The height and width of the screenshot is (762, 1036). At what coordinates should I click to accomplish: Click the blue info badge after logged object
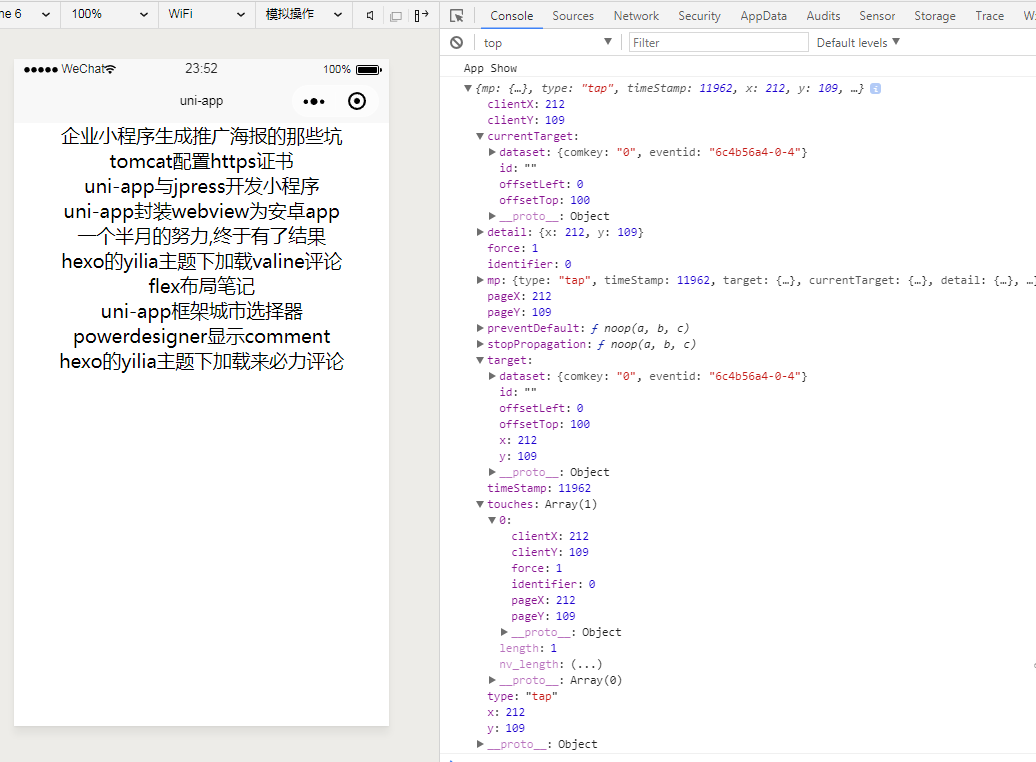(875, 89)
